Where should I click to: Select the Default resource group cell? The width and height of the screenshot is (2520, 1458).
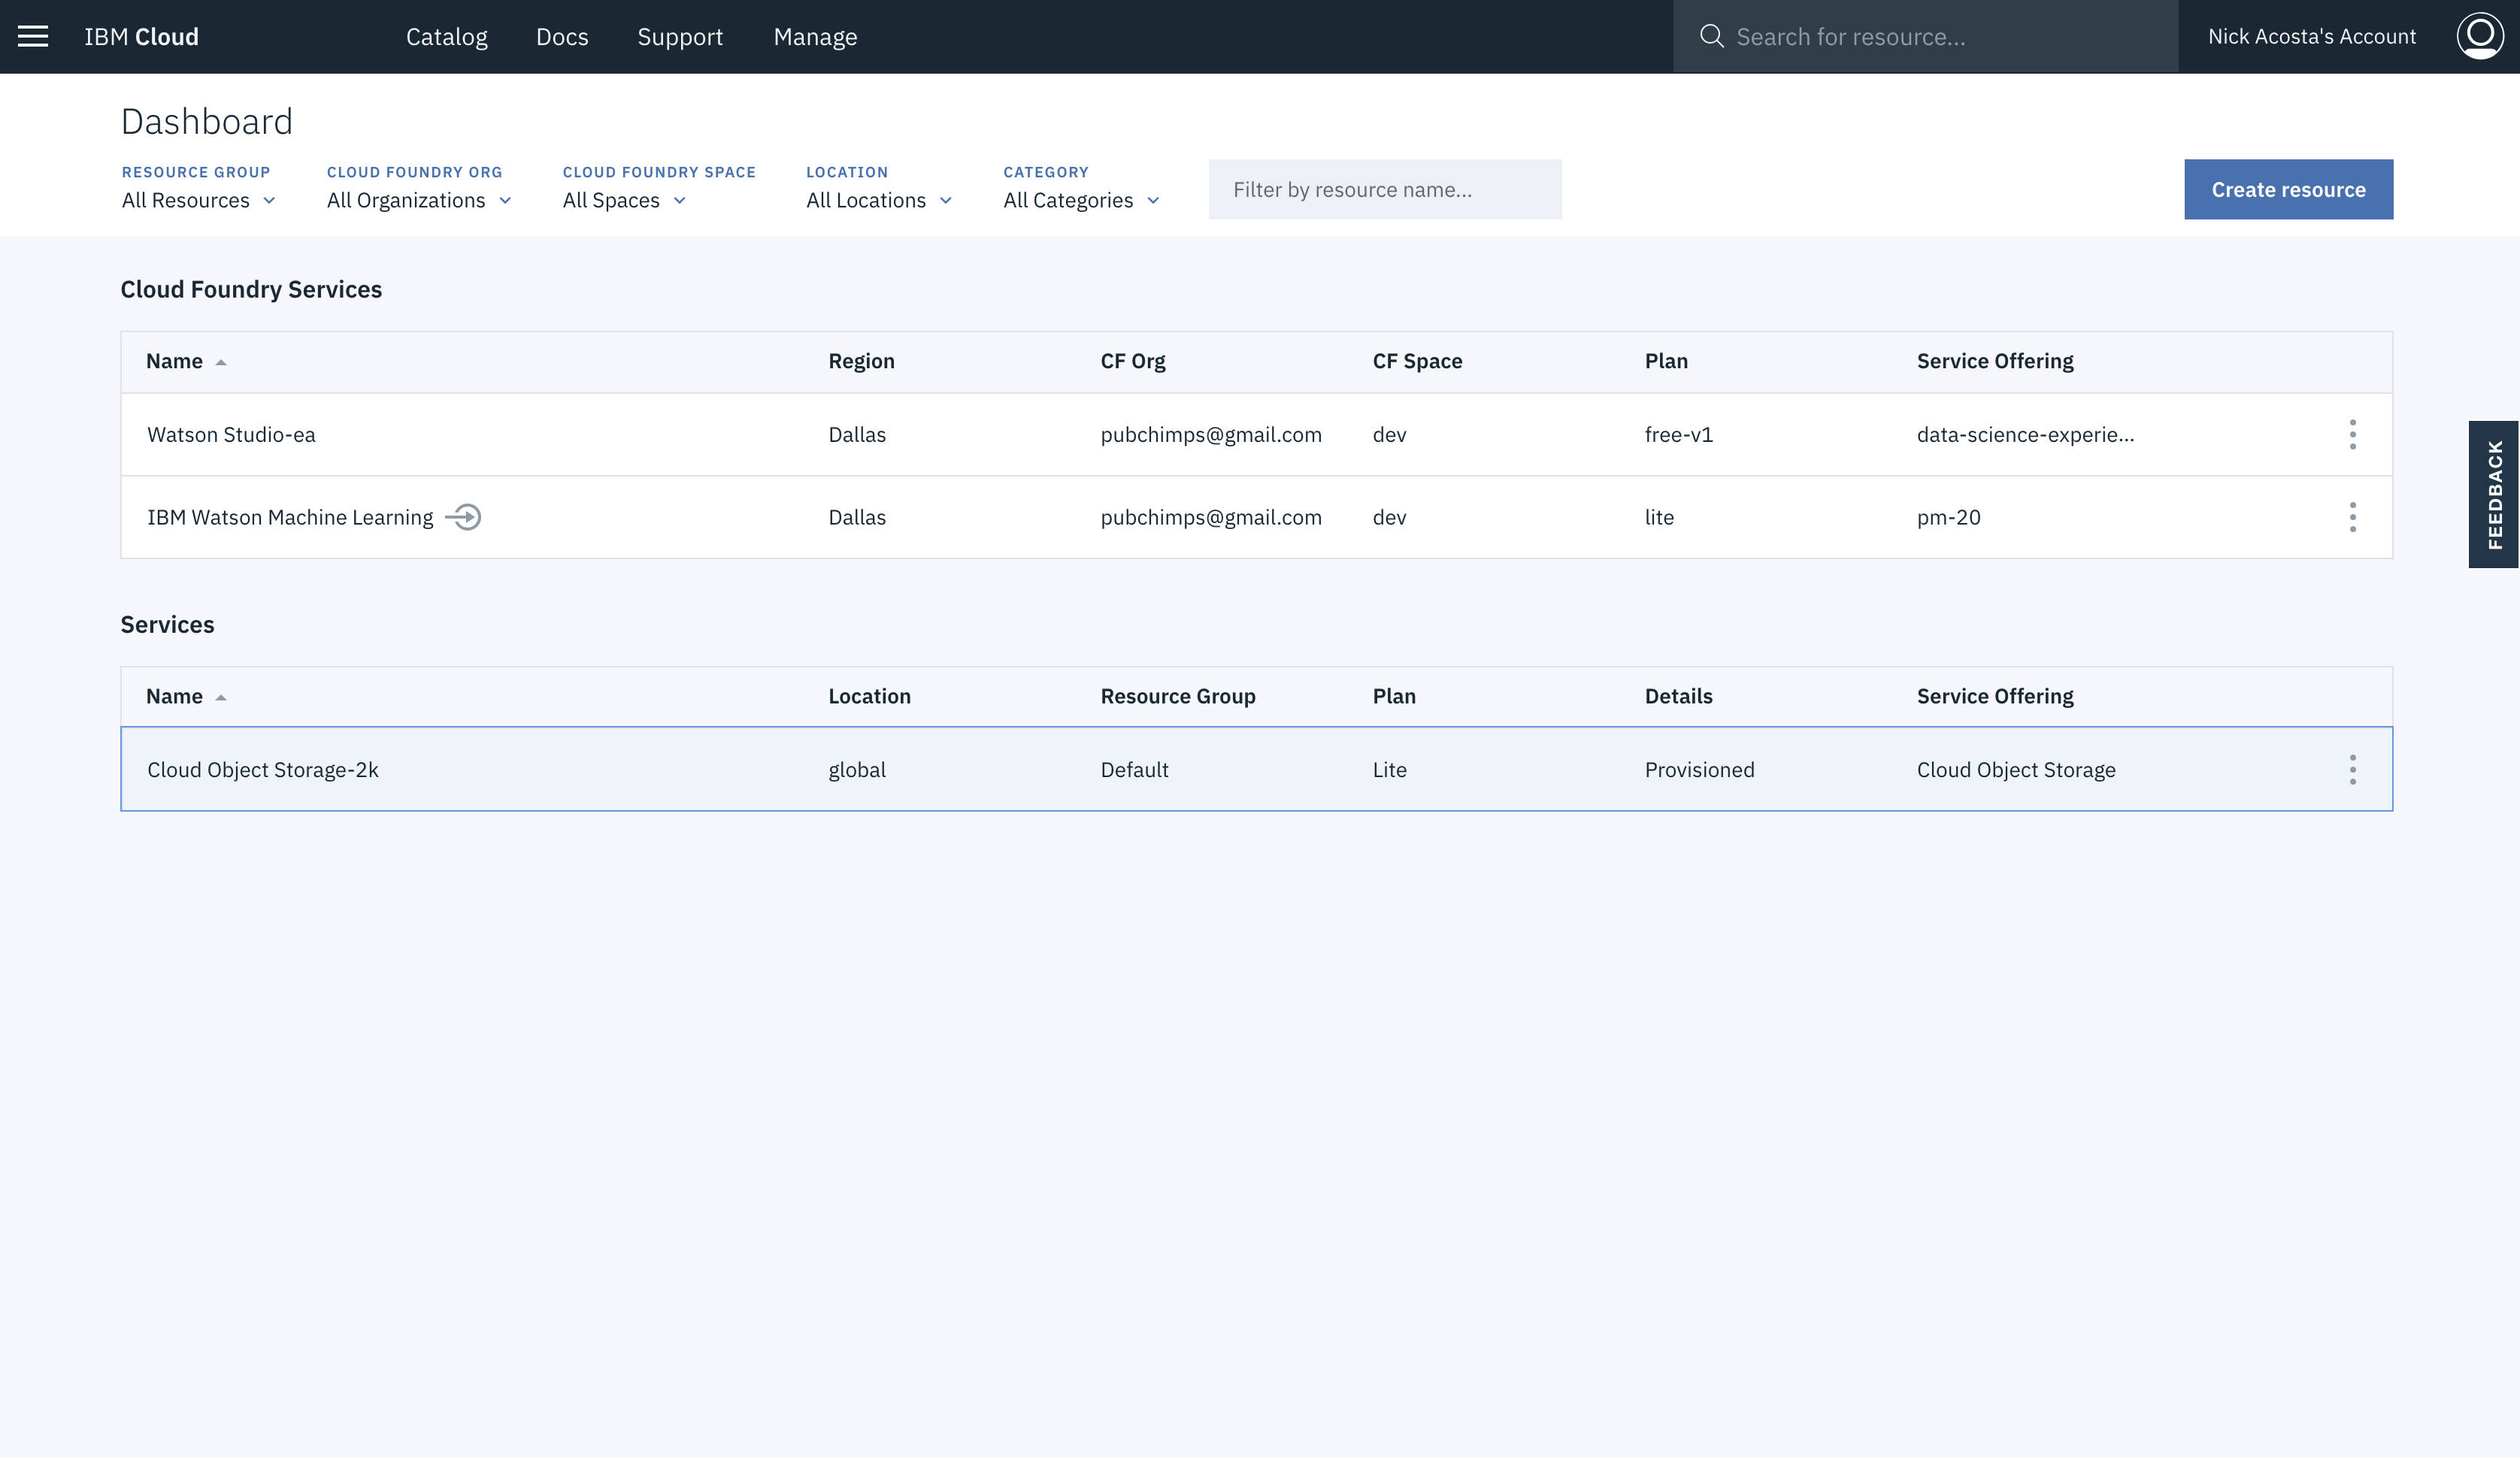point(1134,770)
